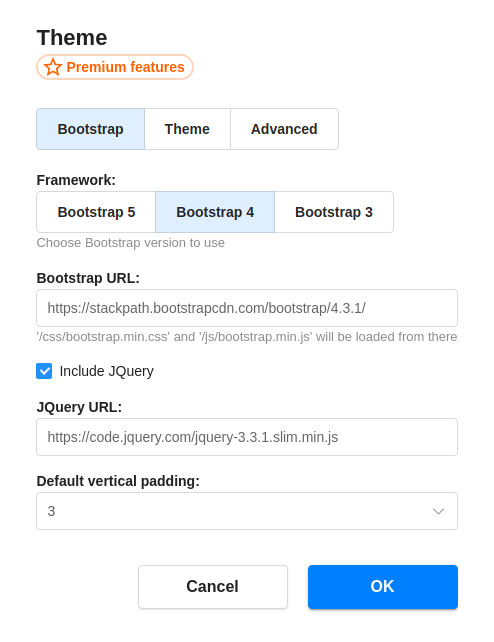Click the Theme dialog heading
Image resolution: width=494 pixels, height=642 pixels.
click(x=72, y=38)
